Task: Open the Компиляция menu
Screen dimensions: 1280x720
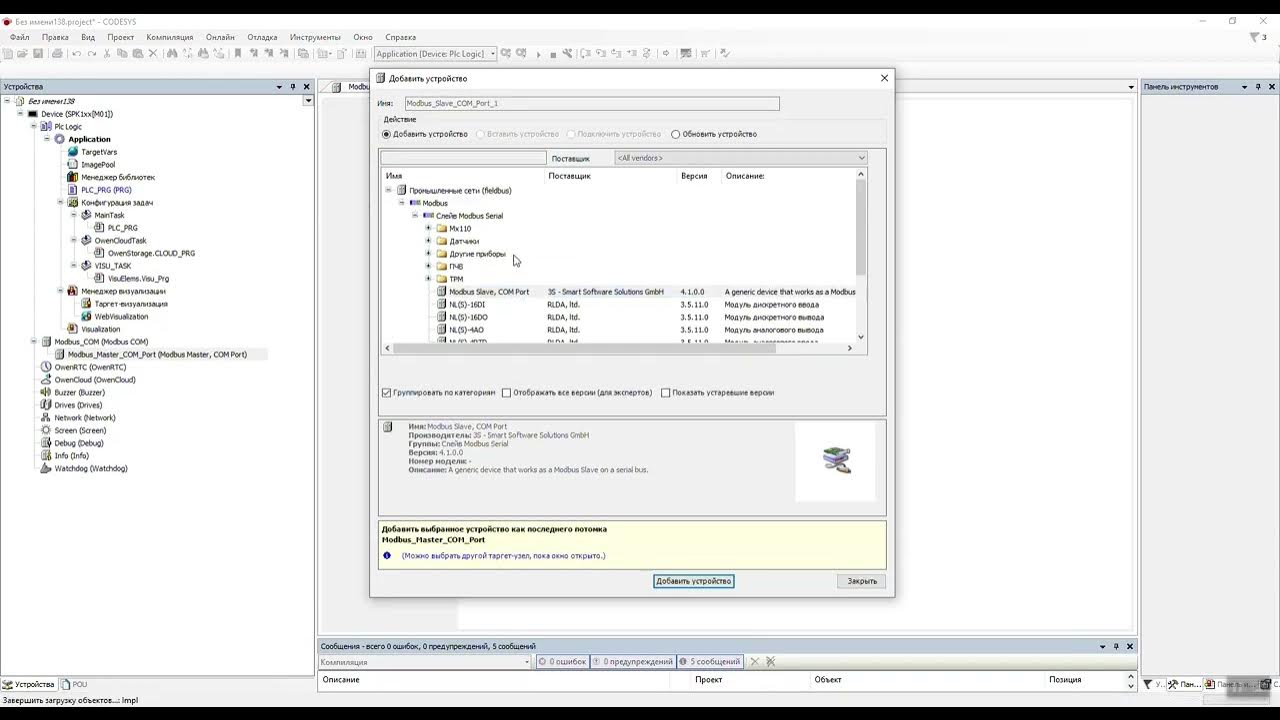Action: tap(169, 37)
